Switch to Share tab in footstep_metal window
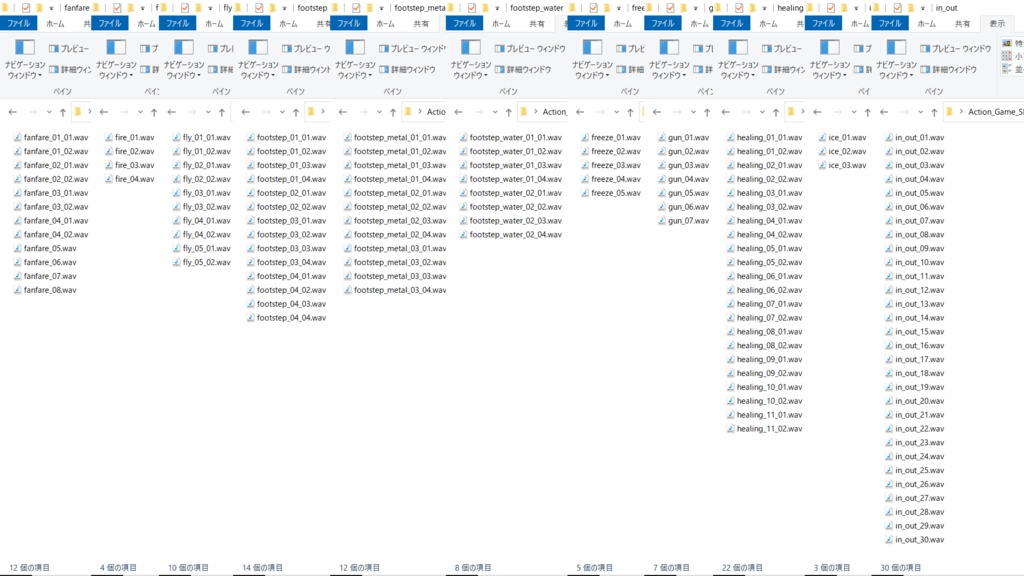 (421, 24)
